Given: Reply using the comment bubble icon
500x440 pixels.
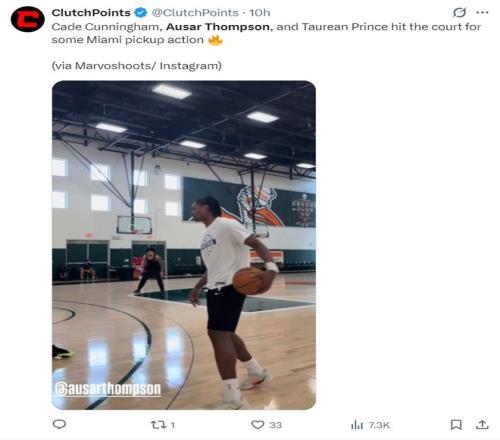Looking at the screenshot, I should (59, 424).
